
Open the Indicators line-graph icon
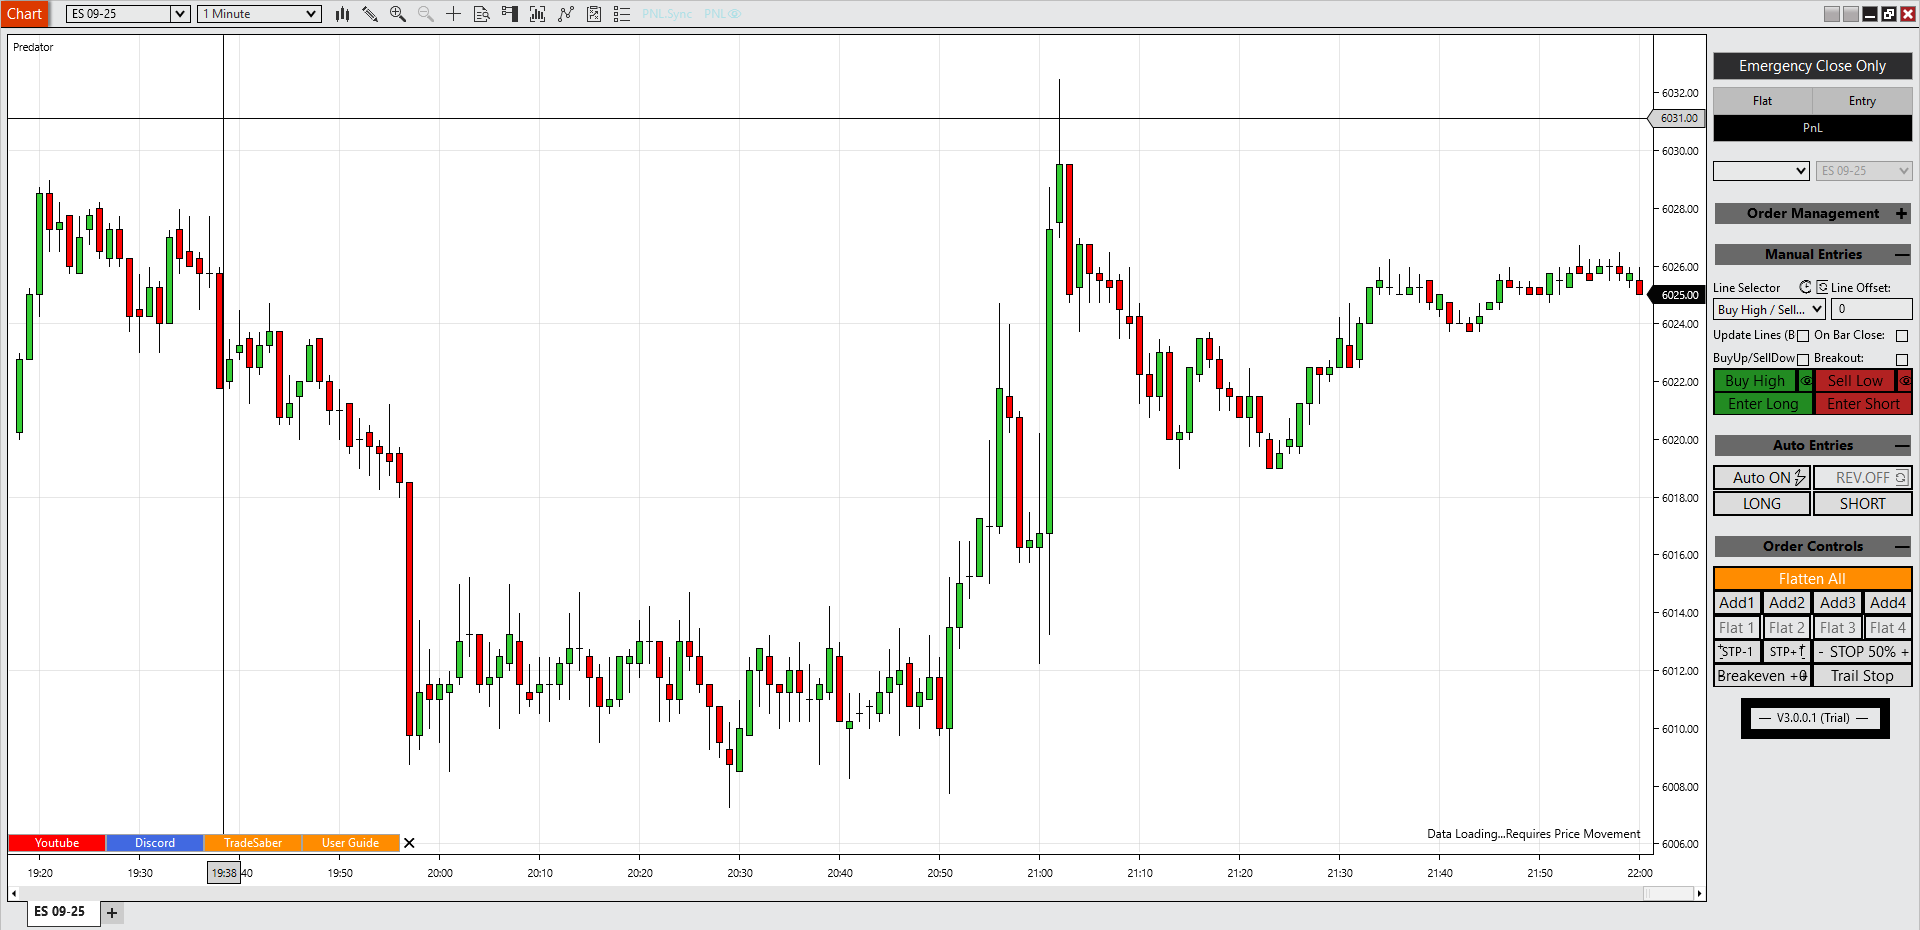click(x=566, y=14)
